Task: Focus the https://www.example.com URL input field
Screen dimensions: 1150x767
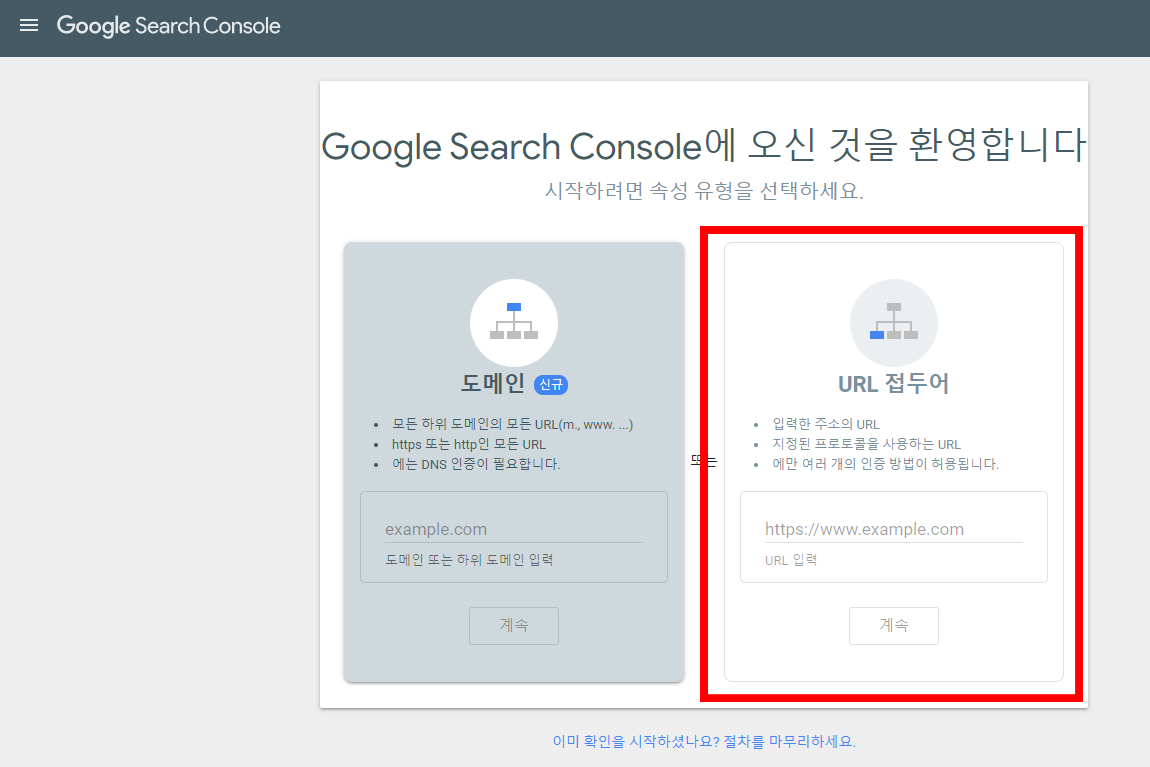Action: (x=893, y=529)
